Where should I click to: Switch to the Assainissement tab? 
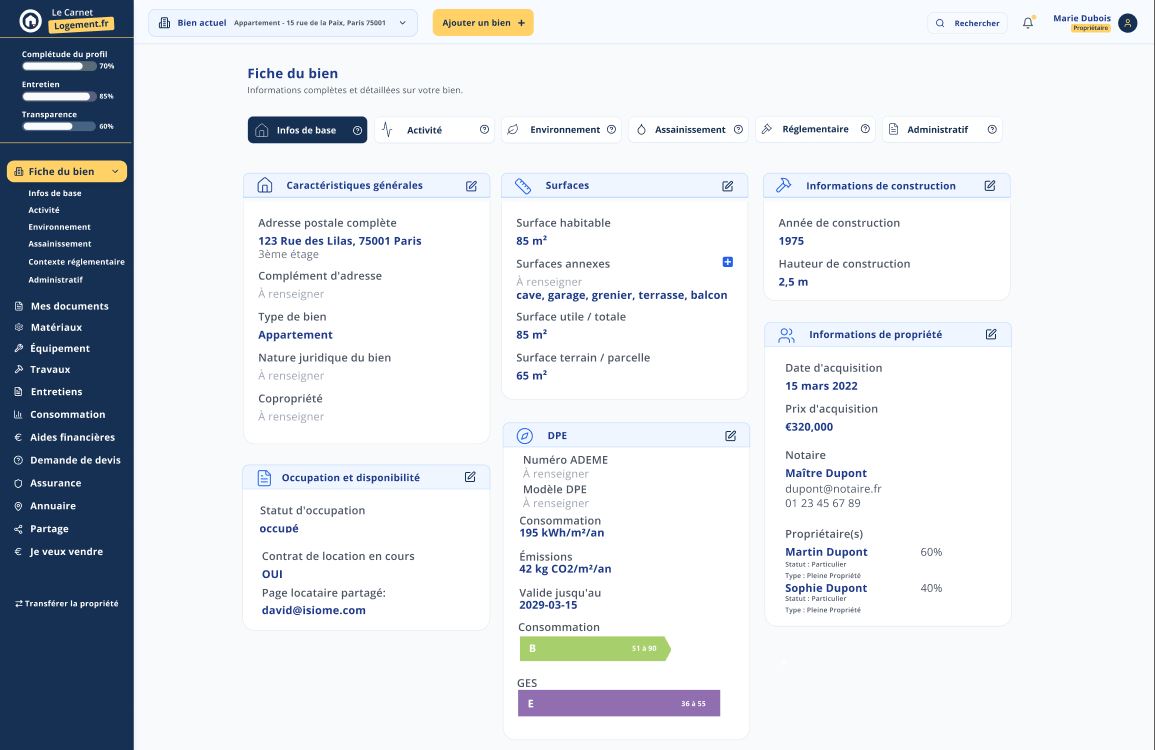point(689,130)
